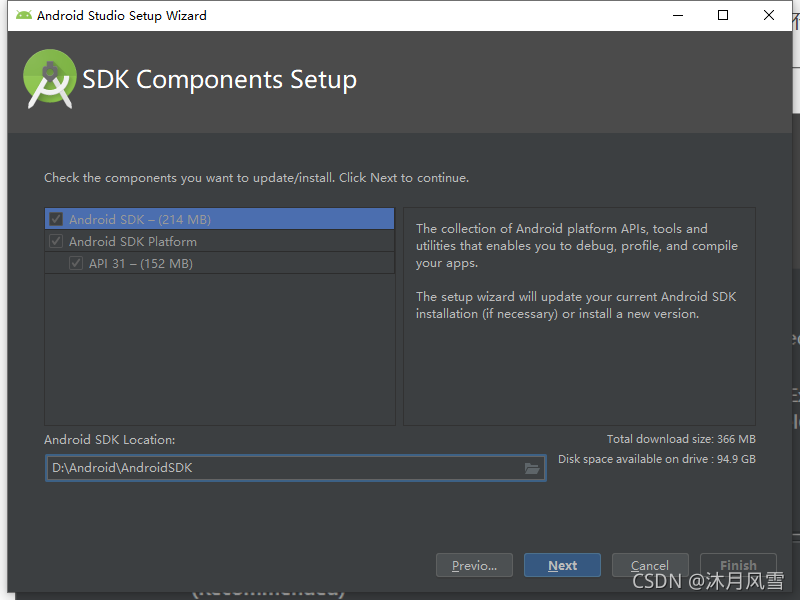
Task: Click the Cancel button
Action: (650, 565)
